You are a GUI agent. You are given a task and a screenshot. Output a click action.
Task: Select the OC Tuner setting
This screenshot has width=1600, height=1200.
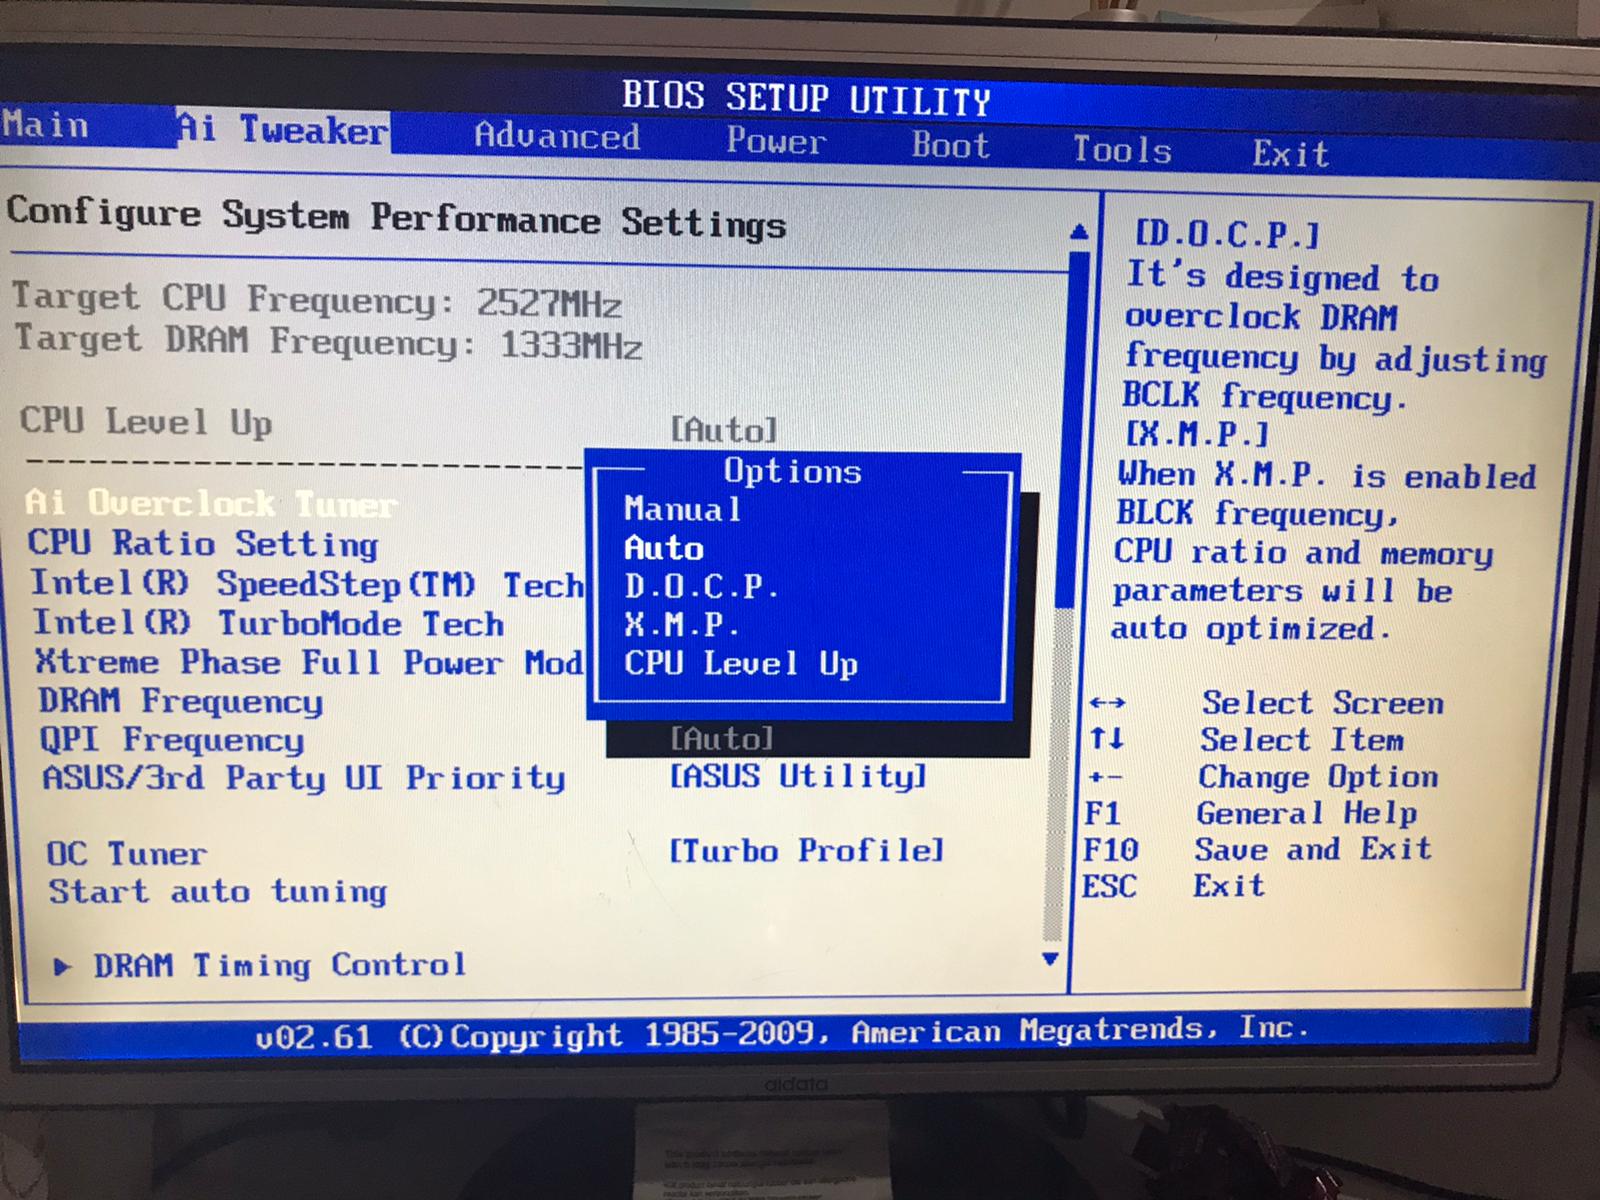tap(127, 853)
